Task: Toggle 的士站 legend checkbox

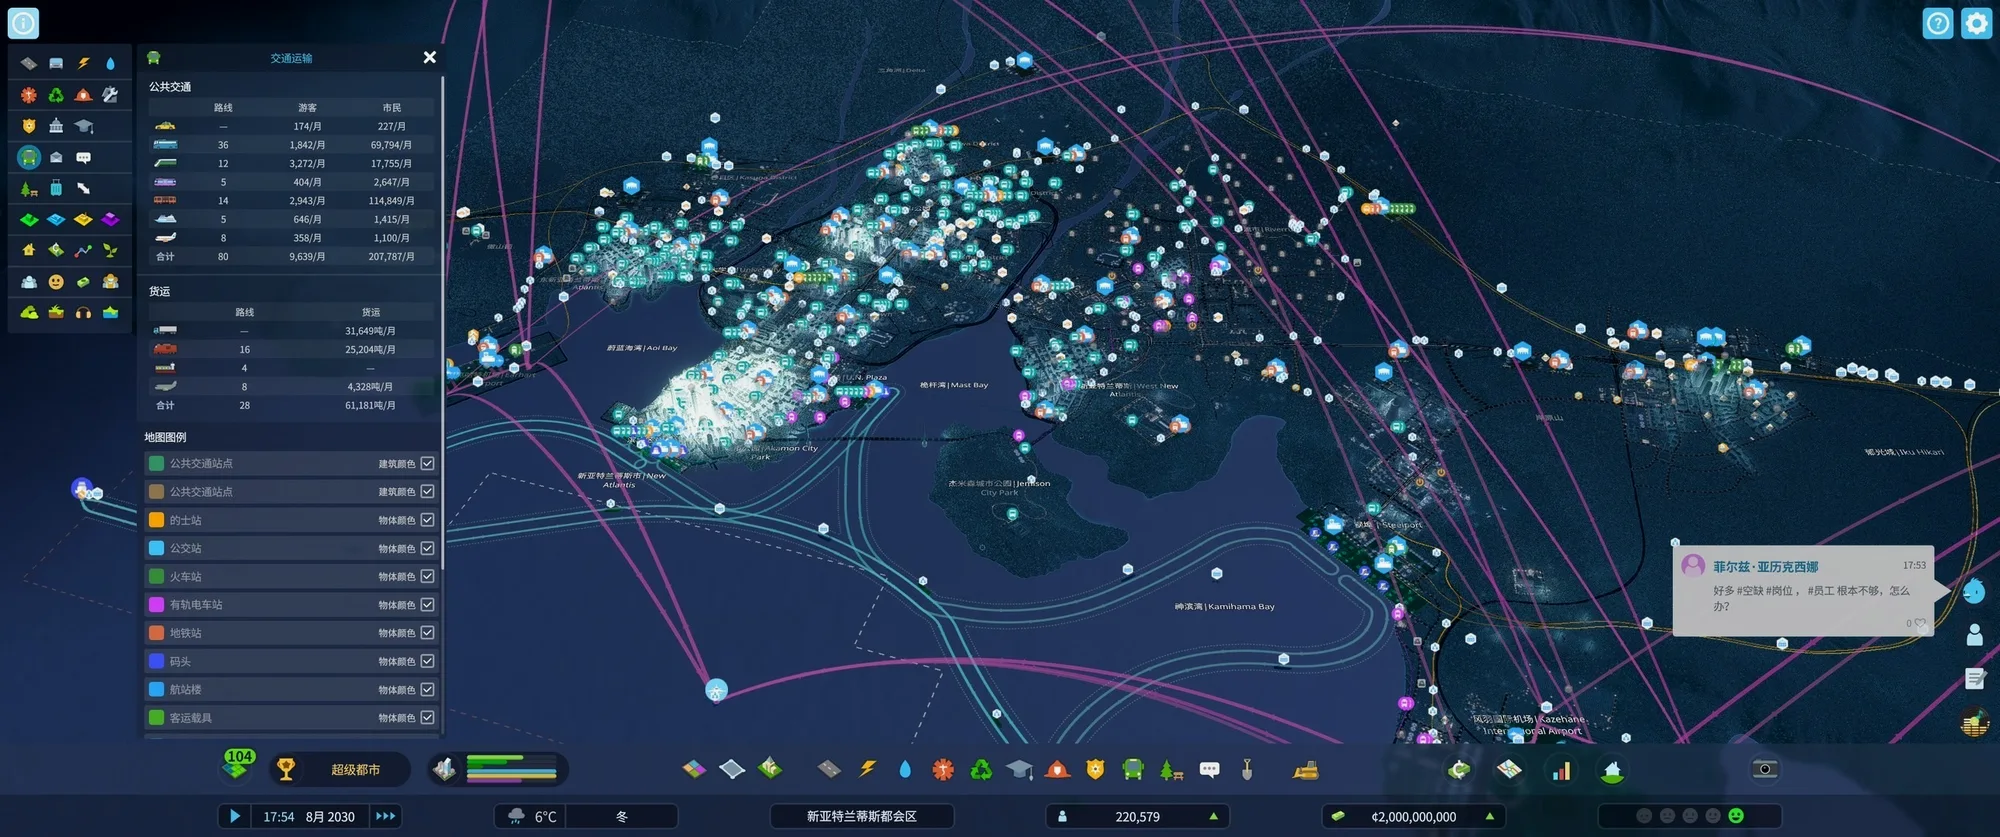Action: [x=427, y=520]
